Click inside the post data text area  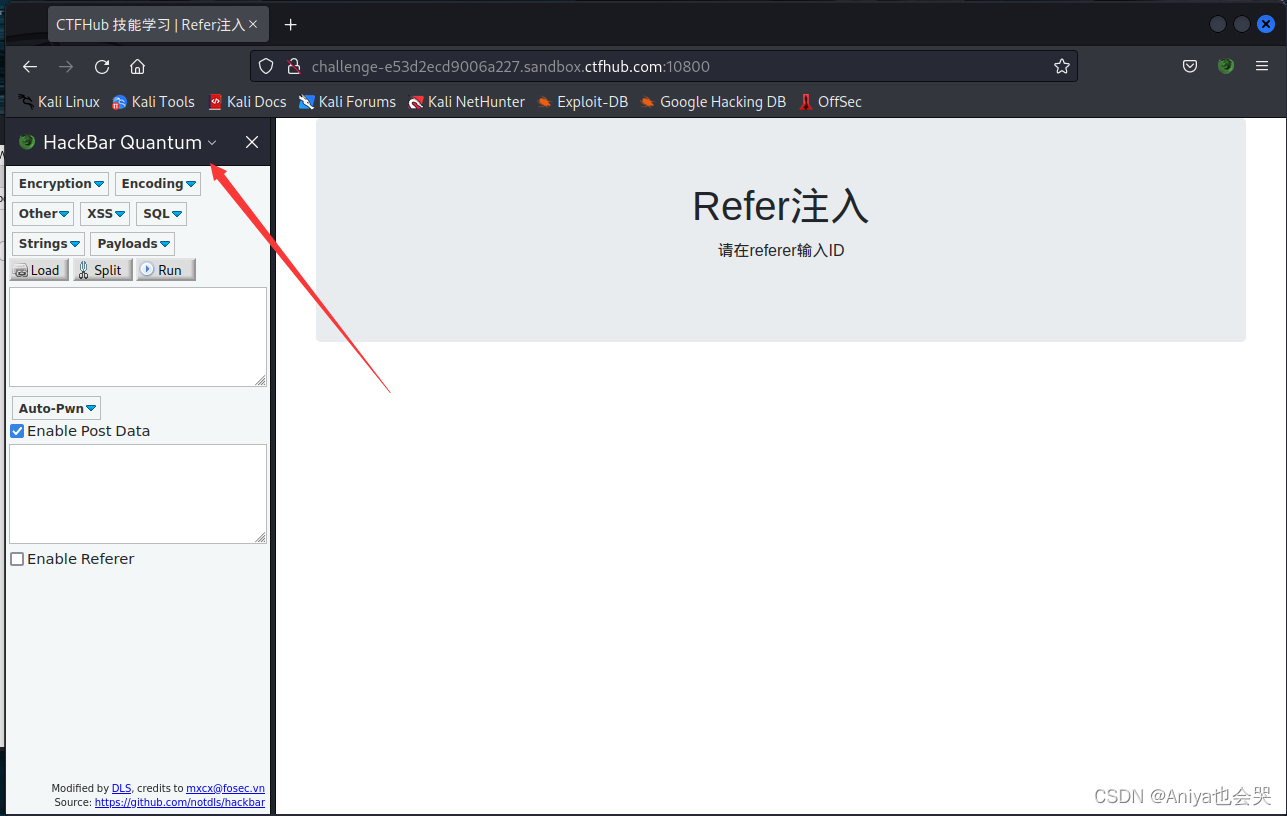[138, 494]
